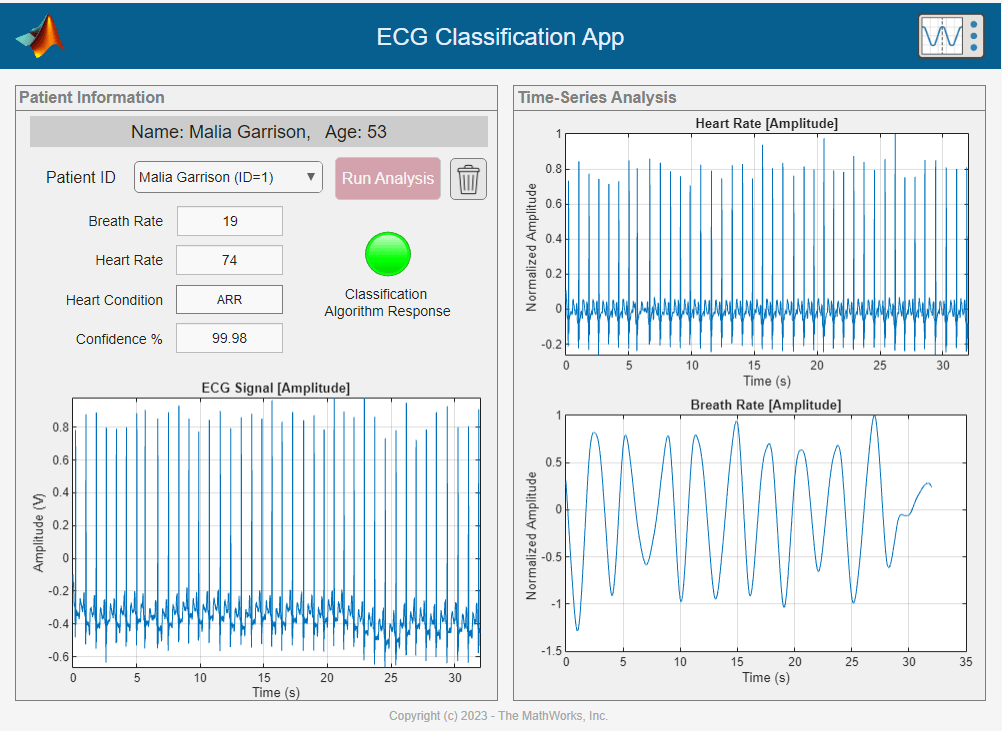Screen dimensions: 1002x731
Task: Click the oscilloscope waveform icon in top-right corner
Action: tap(943, 34)
